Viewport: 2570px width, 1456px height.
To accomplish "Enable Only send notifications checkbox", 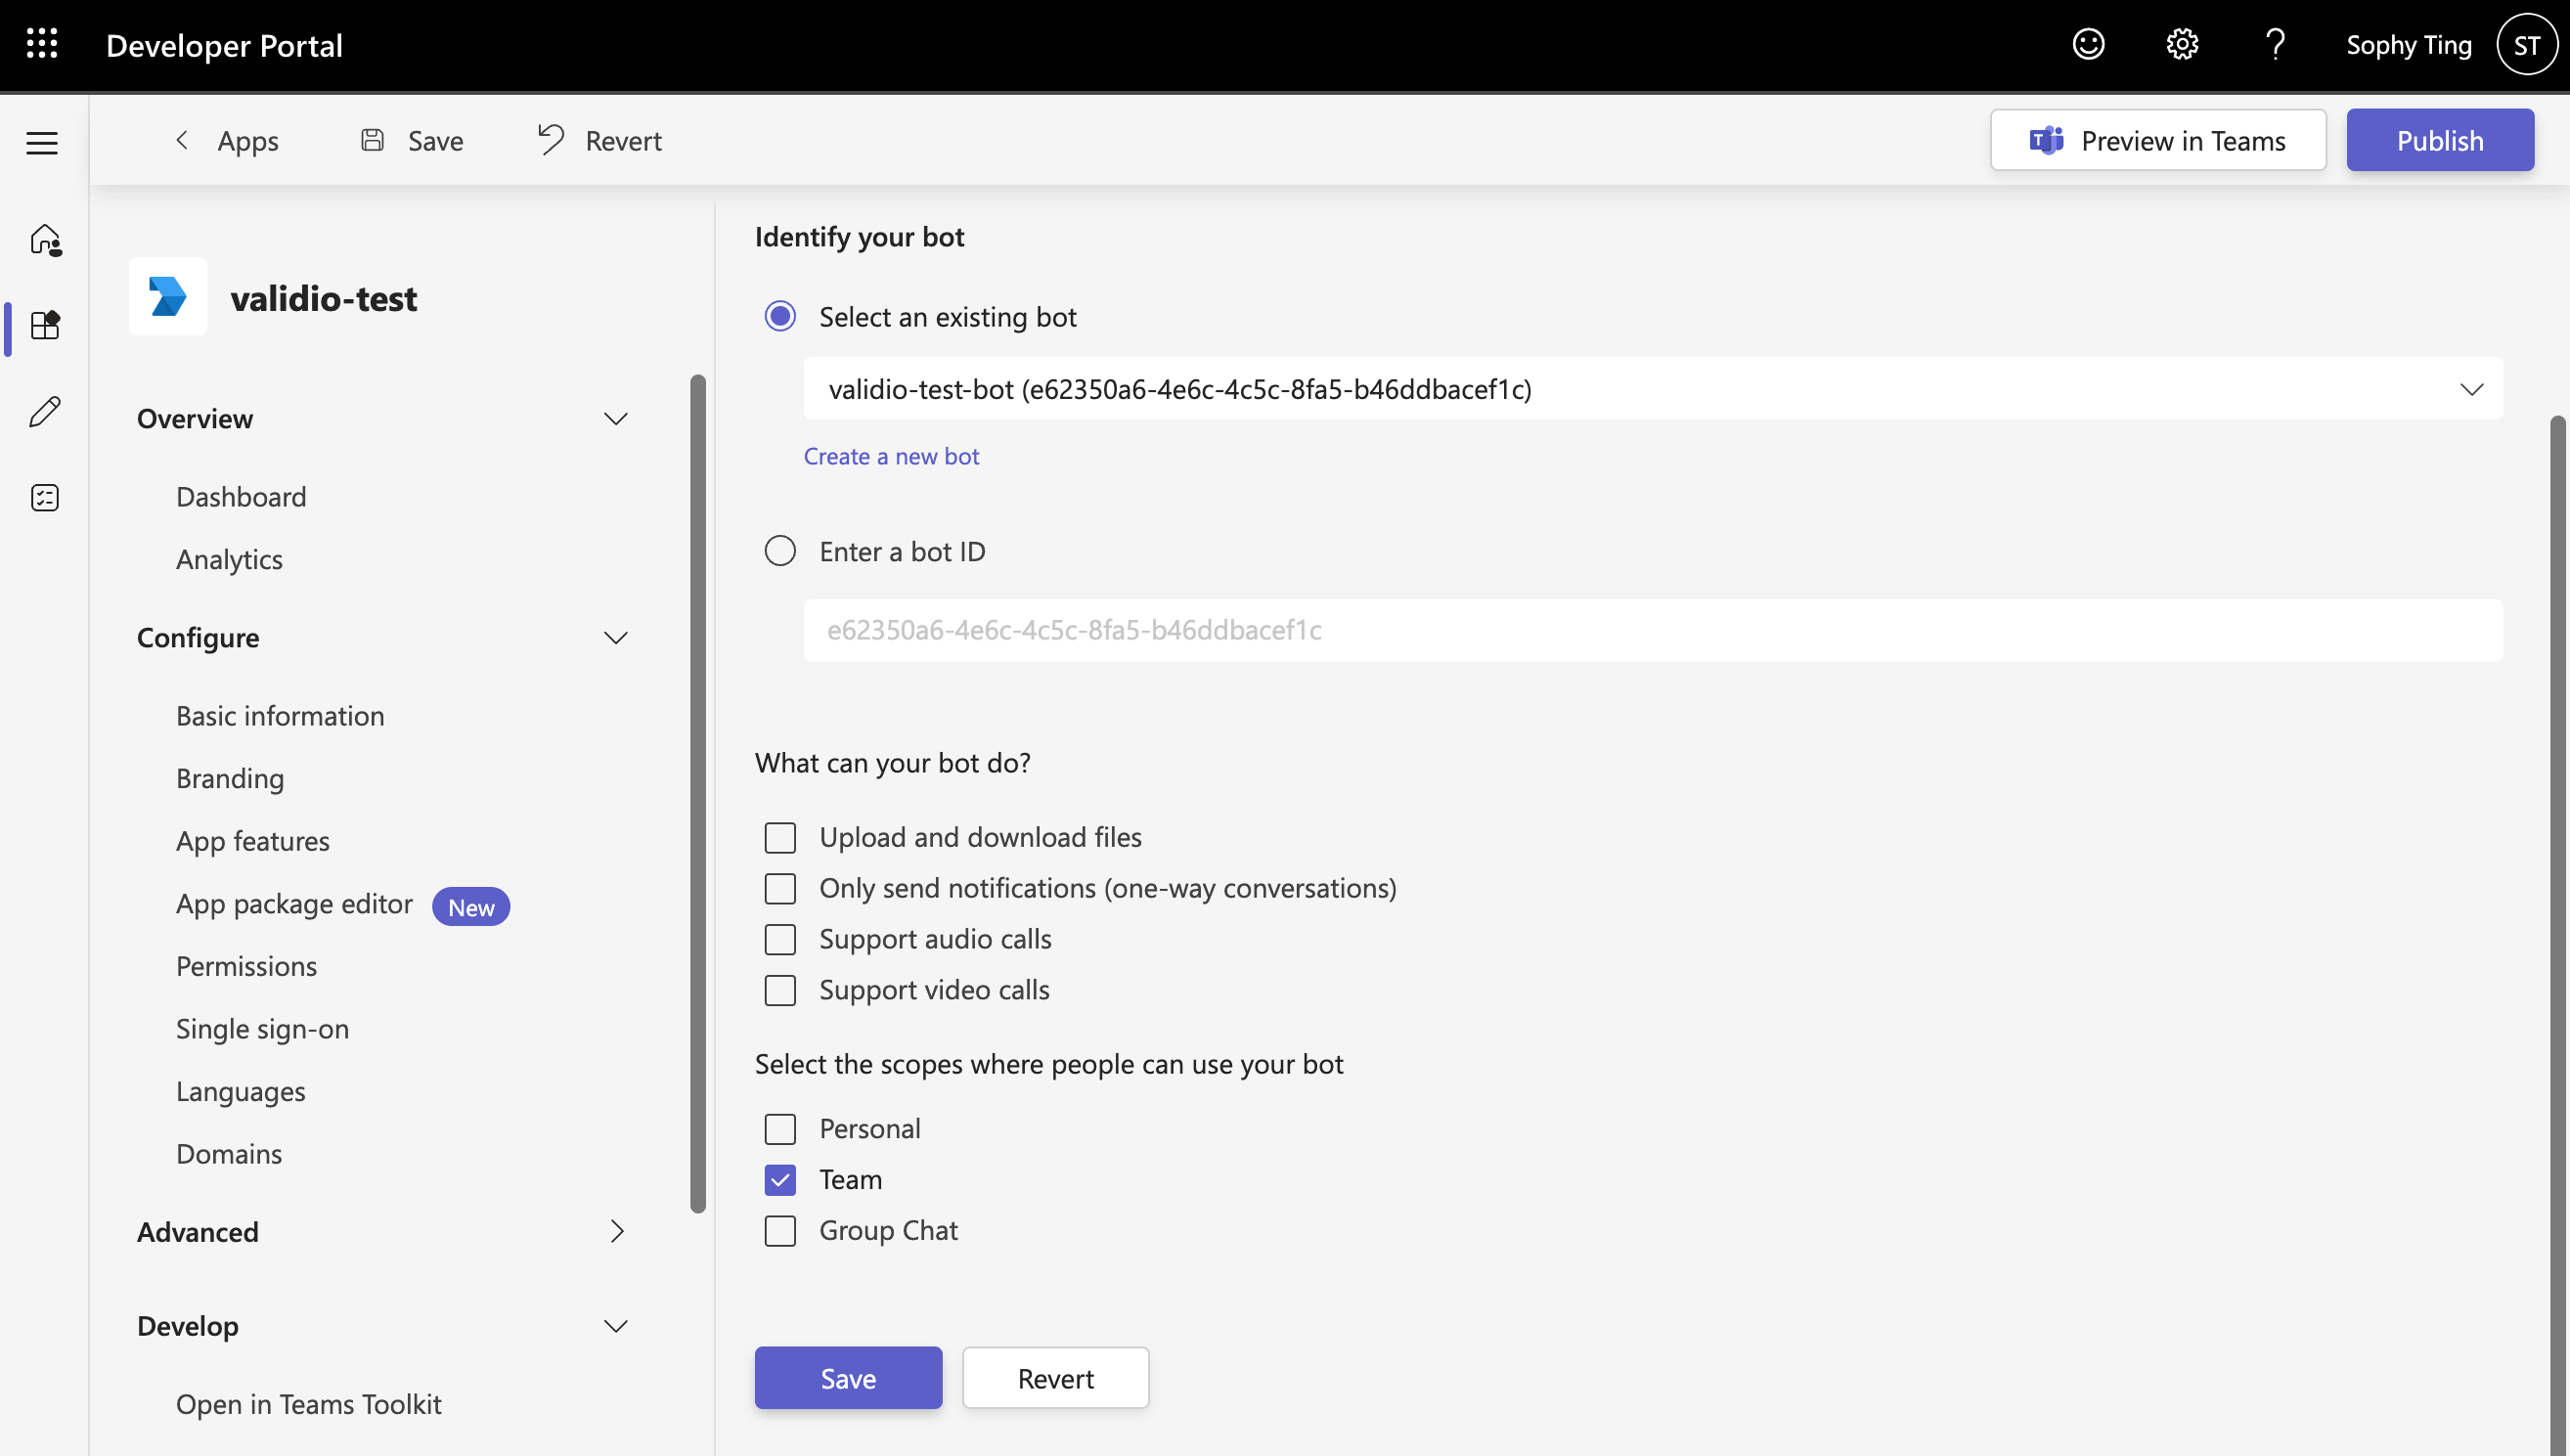I will coord(780,889).
